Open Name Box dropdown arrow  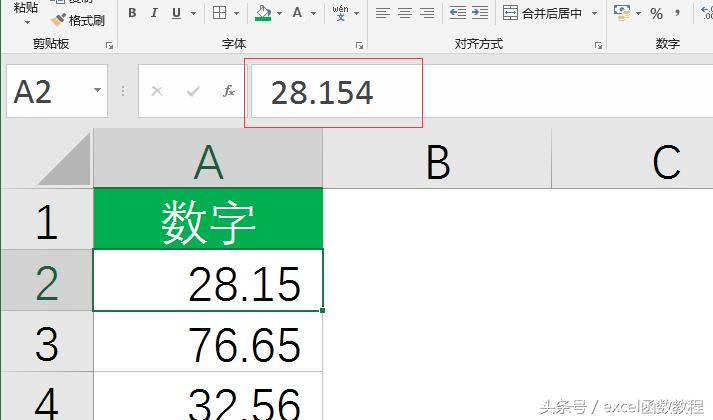[x=97, y=90]
